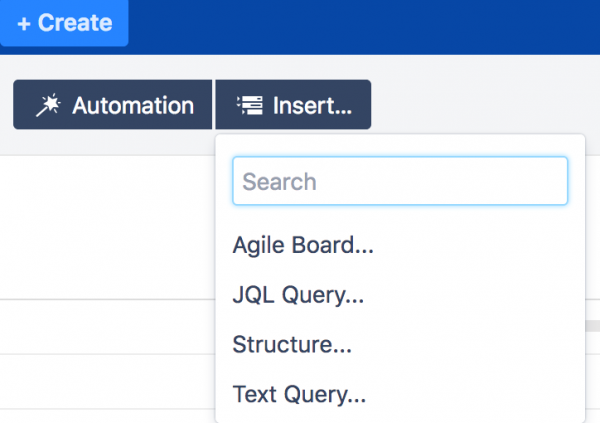Collapse the Insert... dropdown menu
Viewport: 600px width, 423px height.
[293, 105]
